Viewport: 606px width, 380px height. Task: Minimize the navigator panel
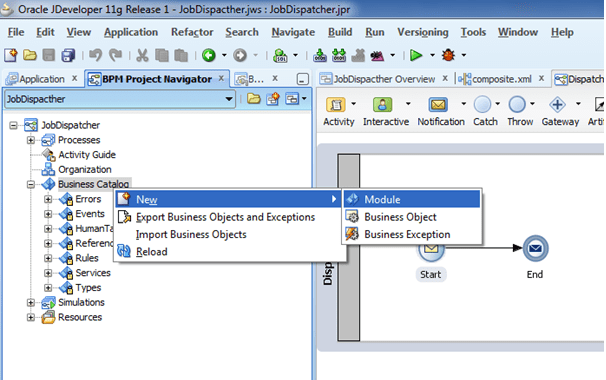tap(302, 79)
